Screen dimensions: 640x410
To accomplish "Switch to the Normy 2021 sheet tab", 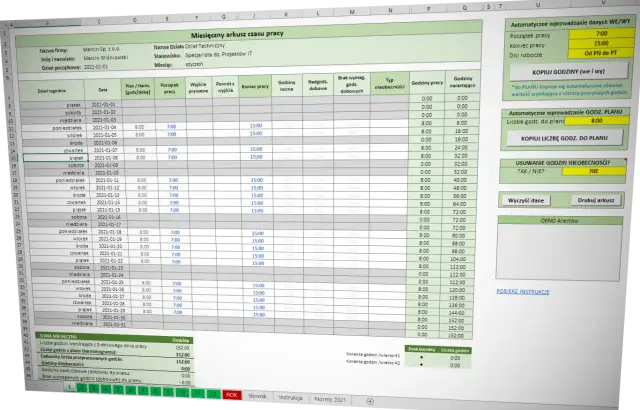I will pos(331,399).
